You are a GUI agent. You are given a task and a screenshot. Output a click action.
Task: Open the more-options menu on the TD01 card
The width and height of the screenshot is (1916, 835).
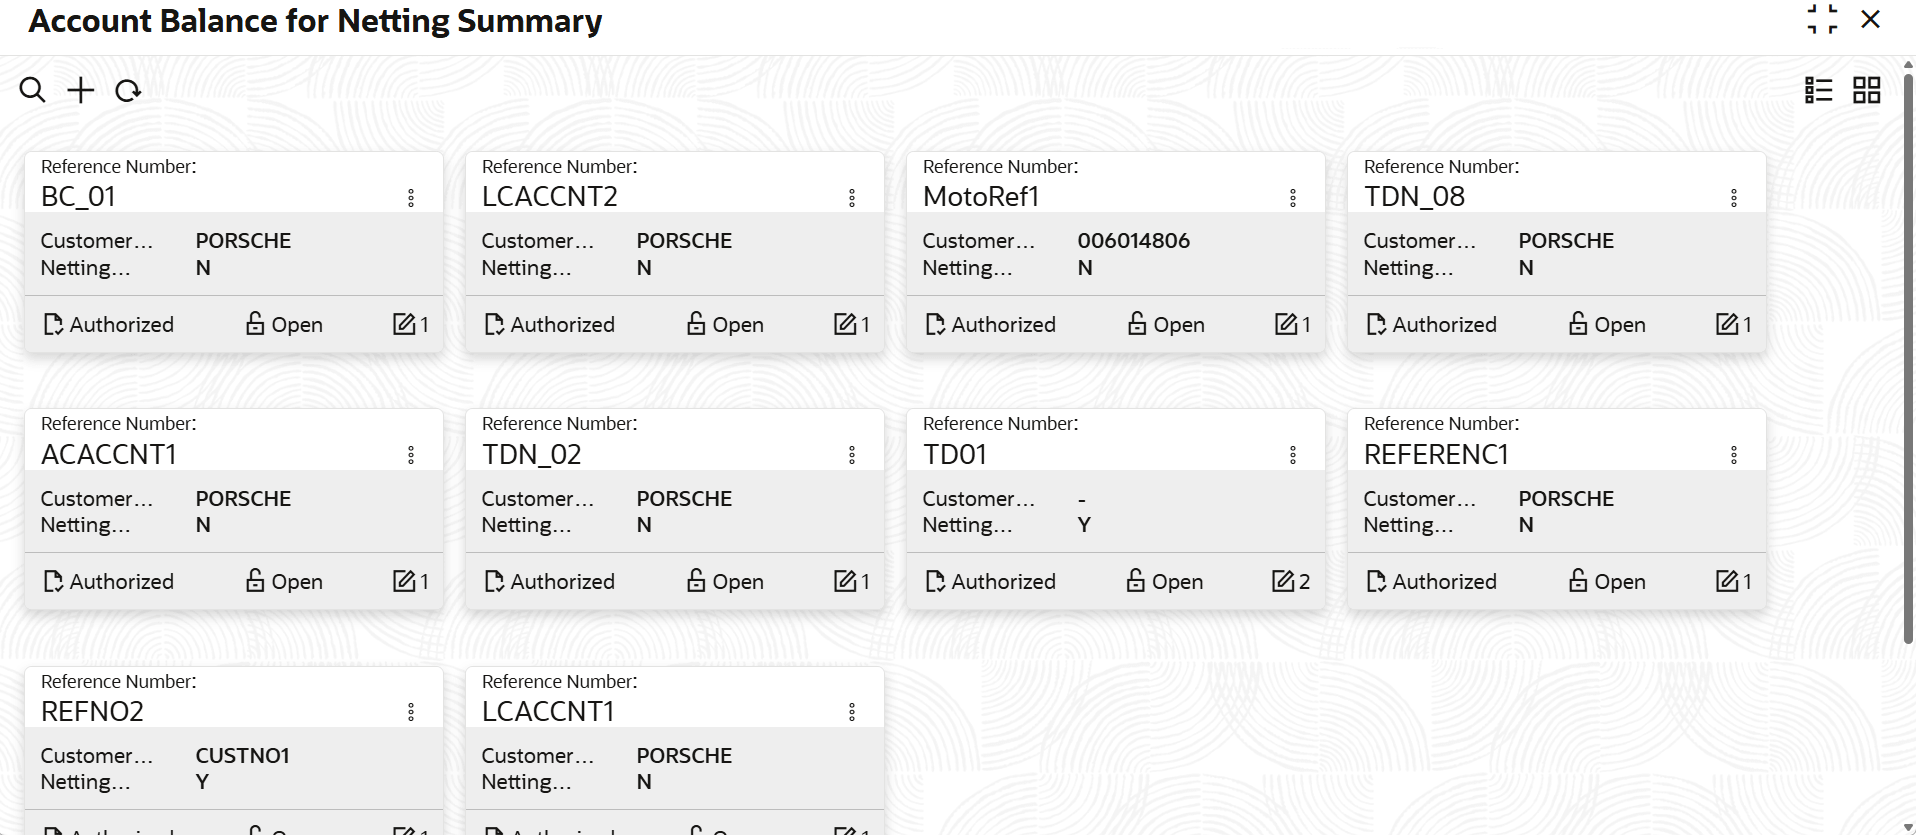coord(1293,455)
